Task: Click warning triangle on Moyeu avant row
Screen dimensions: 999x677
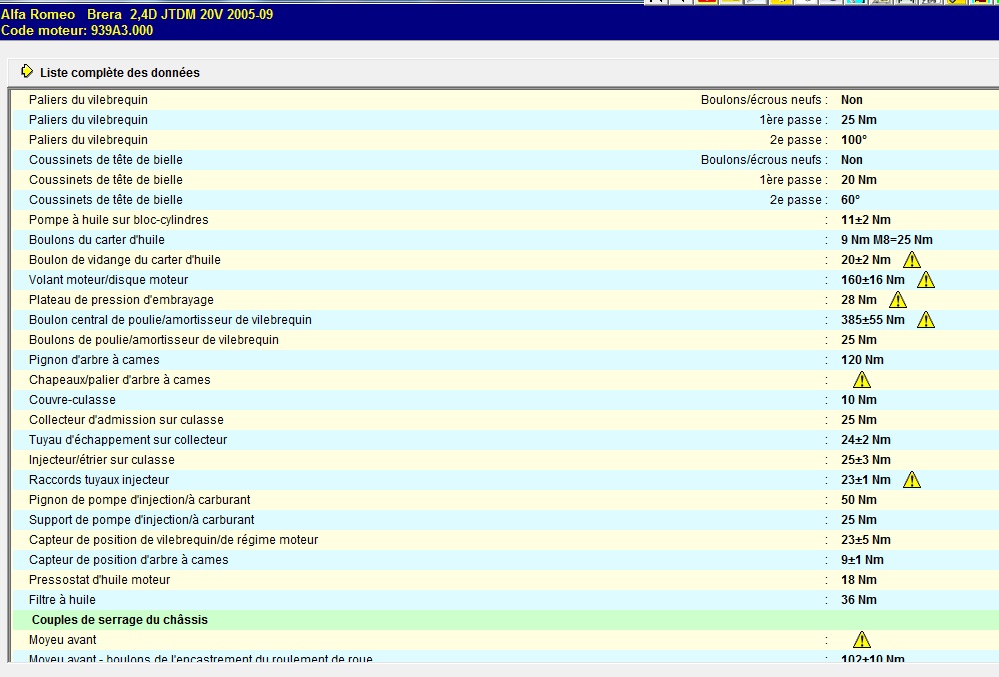Action: click(x=861, y=640)
